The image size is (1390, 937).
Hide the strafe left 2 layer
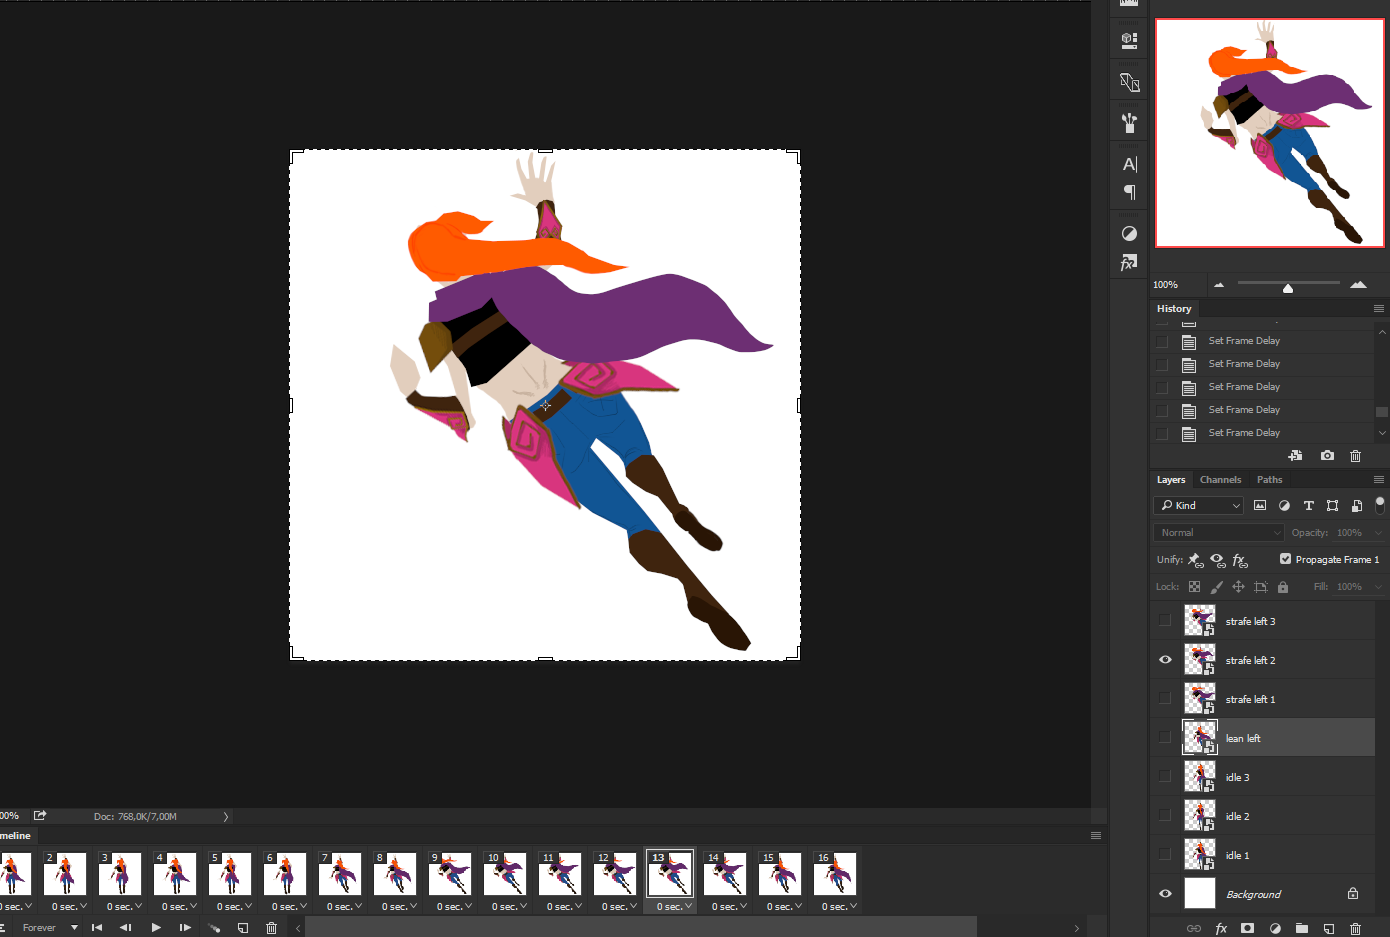pos(1165,660)
